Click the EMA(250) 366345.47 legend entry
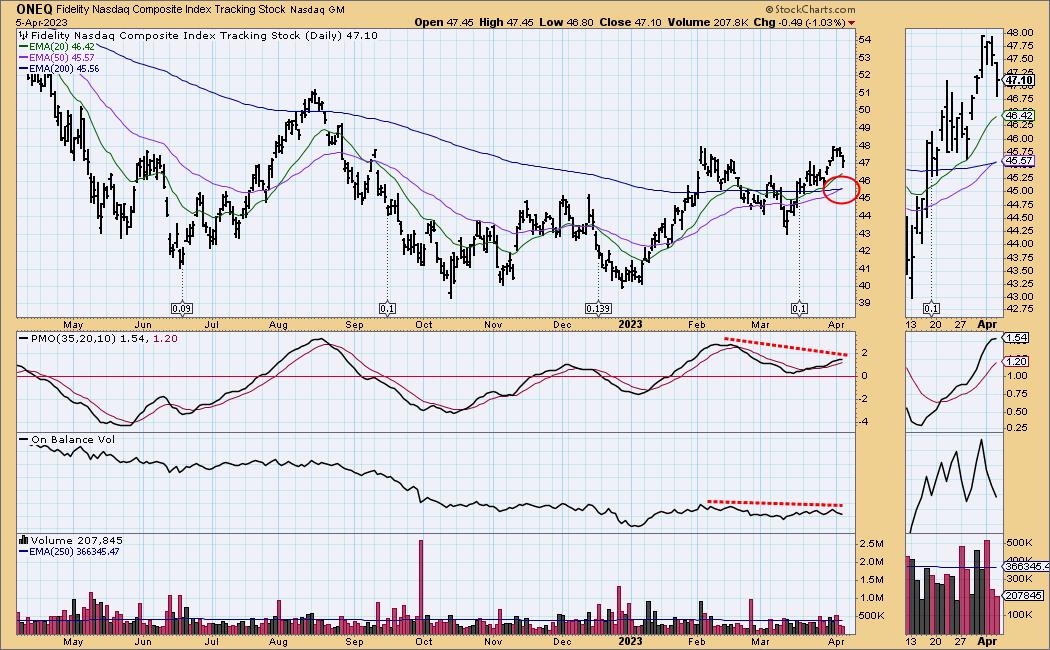Viewport: 1050px width, 650px height. click(x=69, y=552)
